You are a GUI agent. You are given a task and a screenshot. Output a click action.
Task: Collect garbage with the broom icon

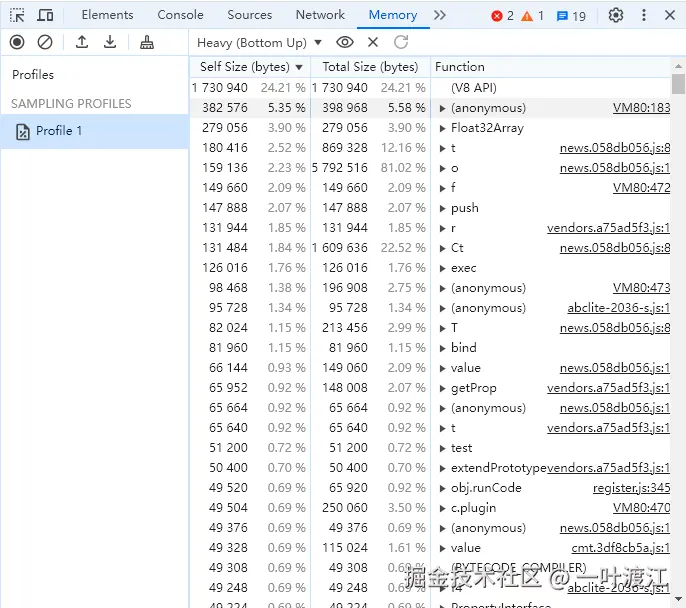(147, 42)
